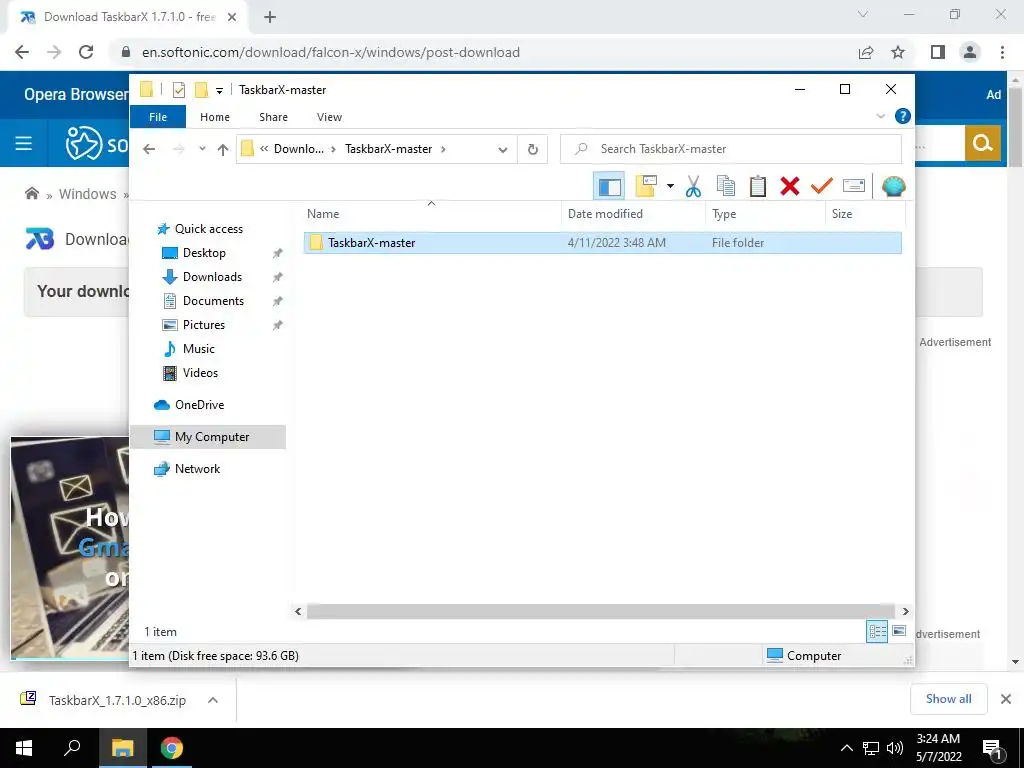Go back in Chrome browser
Viewport: 1024px width, 768px height.
[x=22, y=52]
